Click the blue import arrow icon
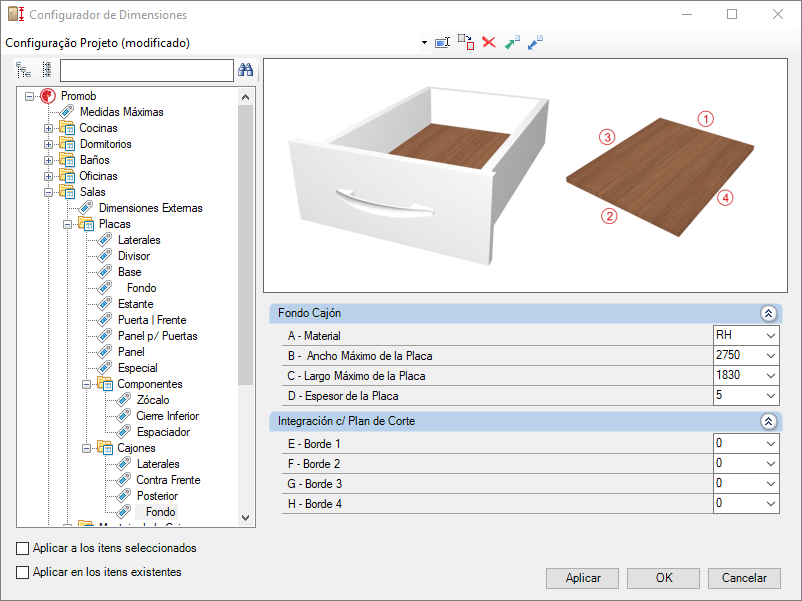The height and width of the screenshot is (601, 802). (x=535, y=42)
